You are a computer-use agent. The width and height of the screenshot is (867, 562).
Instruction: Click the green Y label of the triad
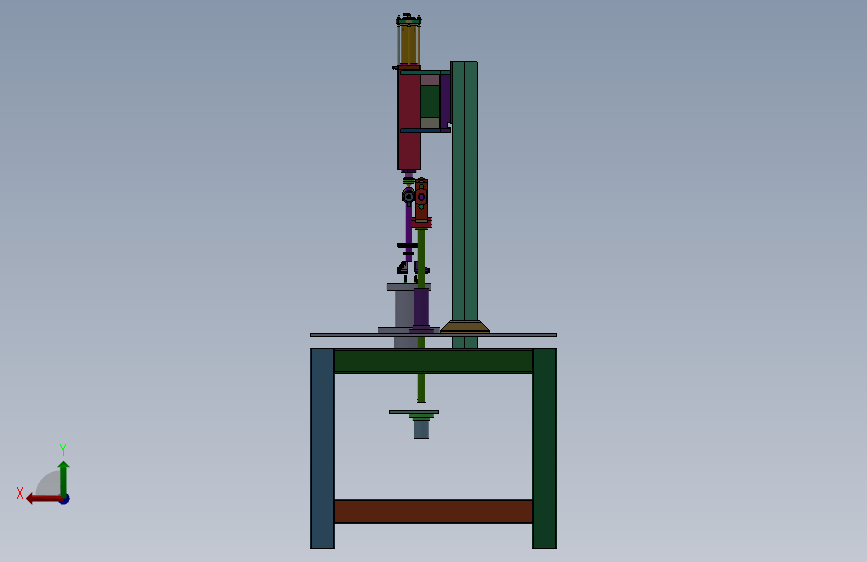(63, 449)
